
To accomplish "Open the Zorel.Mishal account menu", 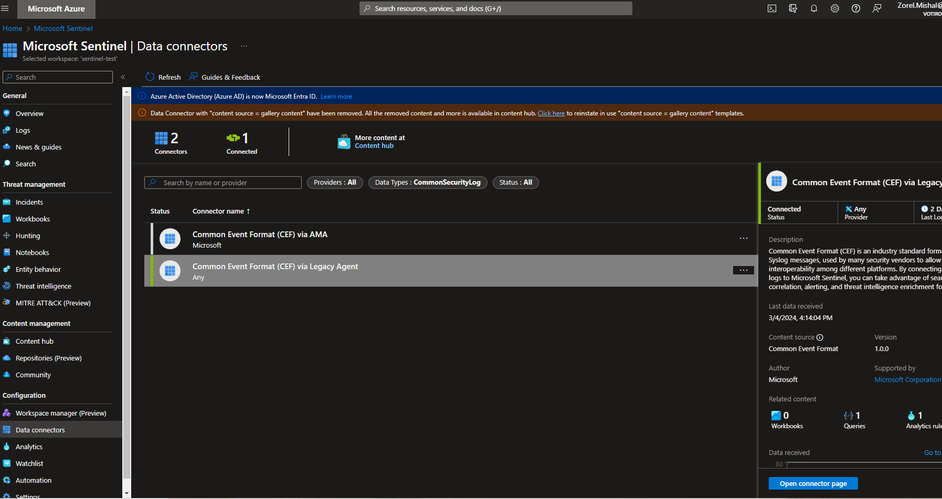I will [x=917, y=8].
